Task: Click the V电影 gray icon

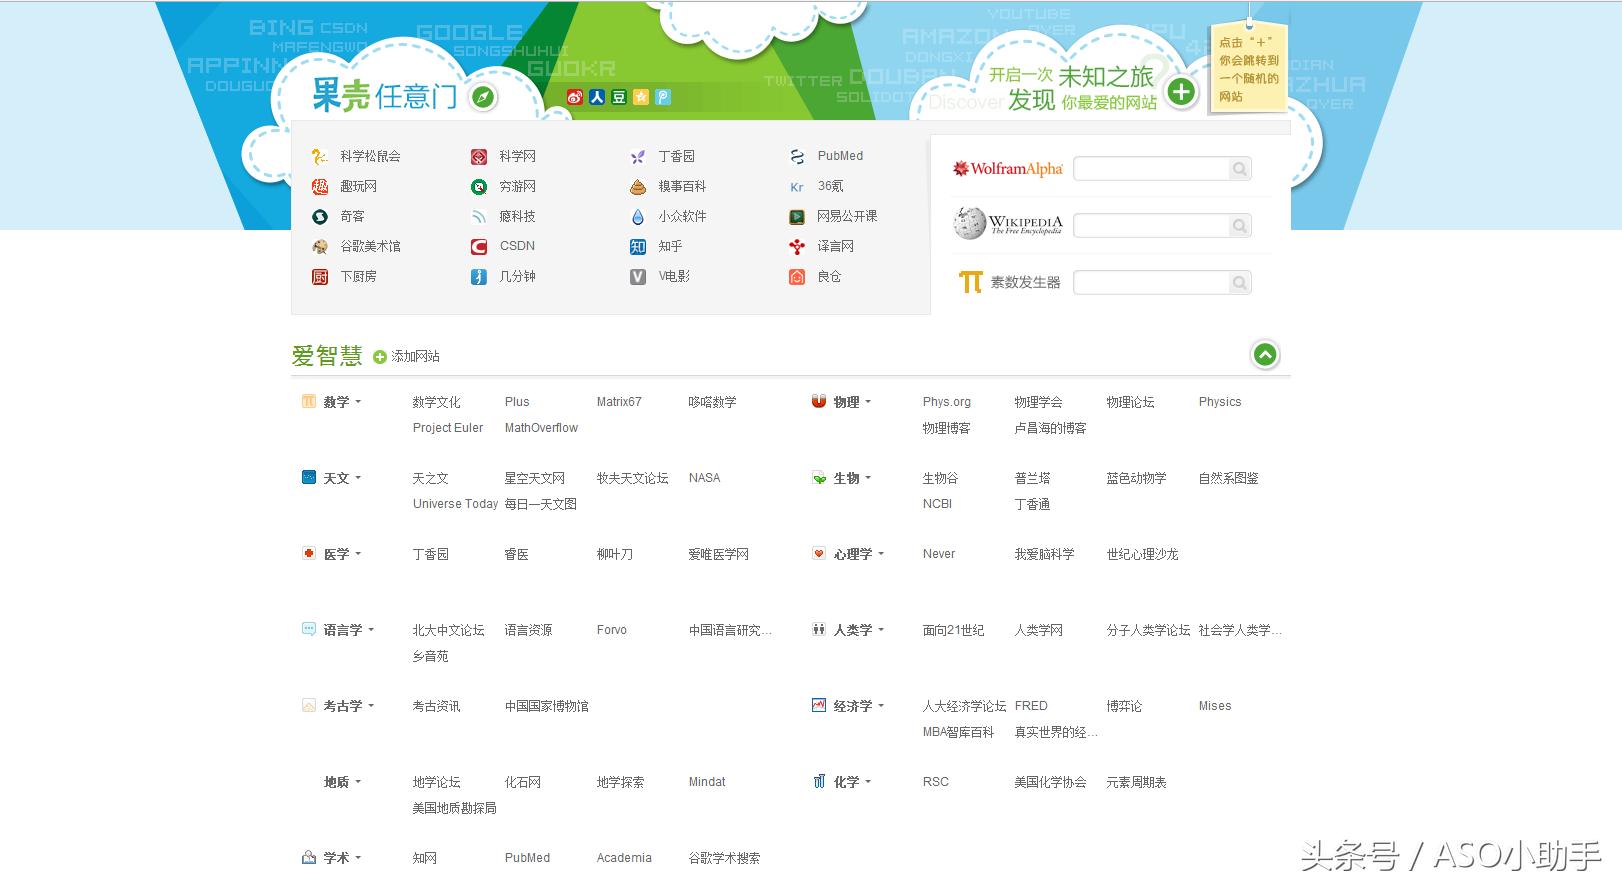Action: (638, 276)
